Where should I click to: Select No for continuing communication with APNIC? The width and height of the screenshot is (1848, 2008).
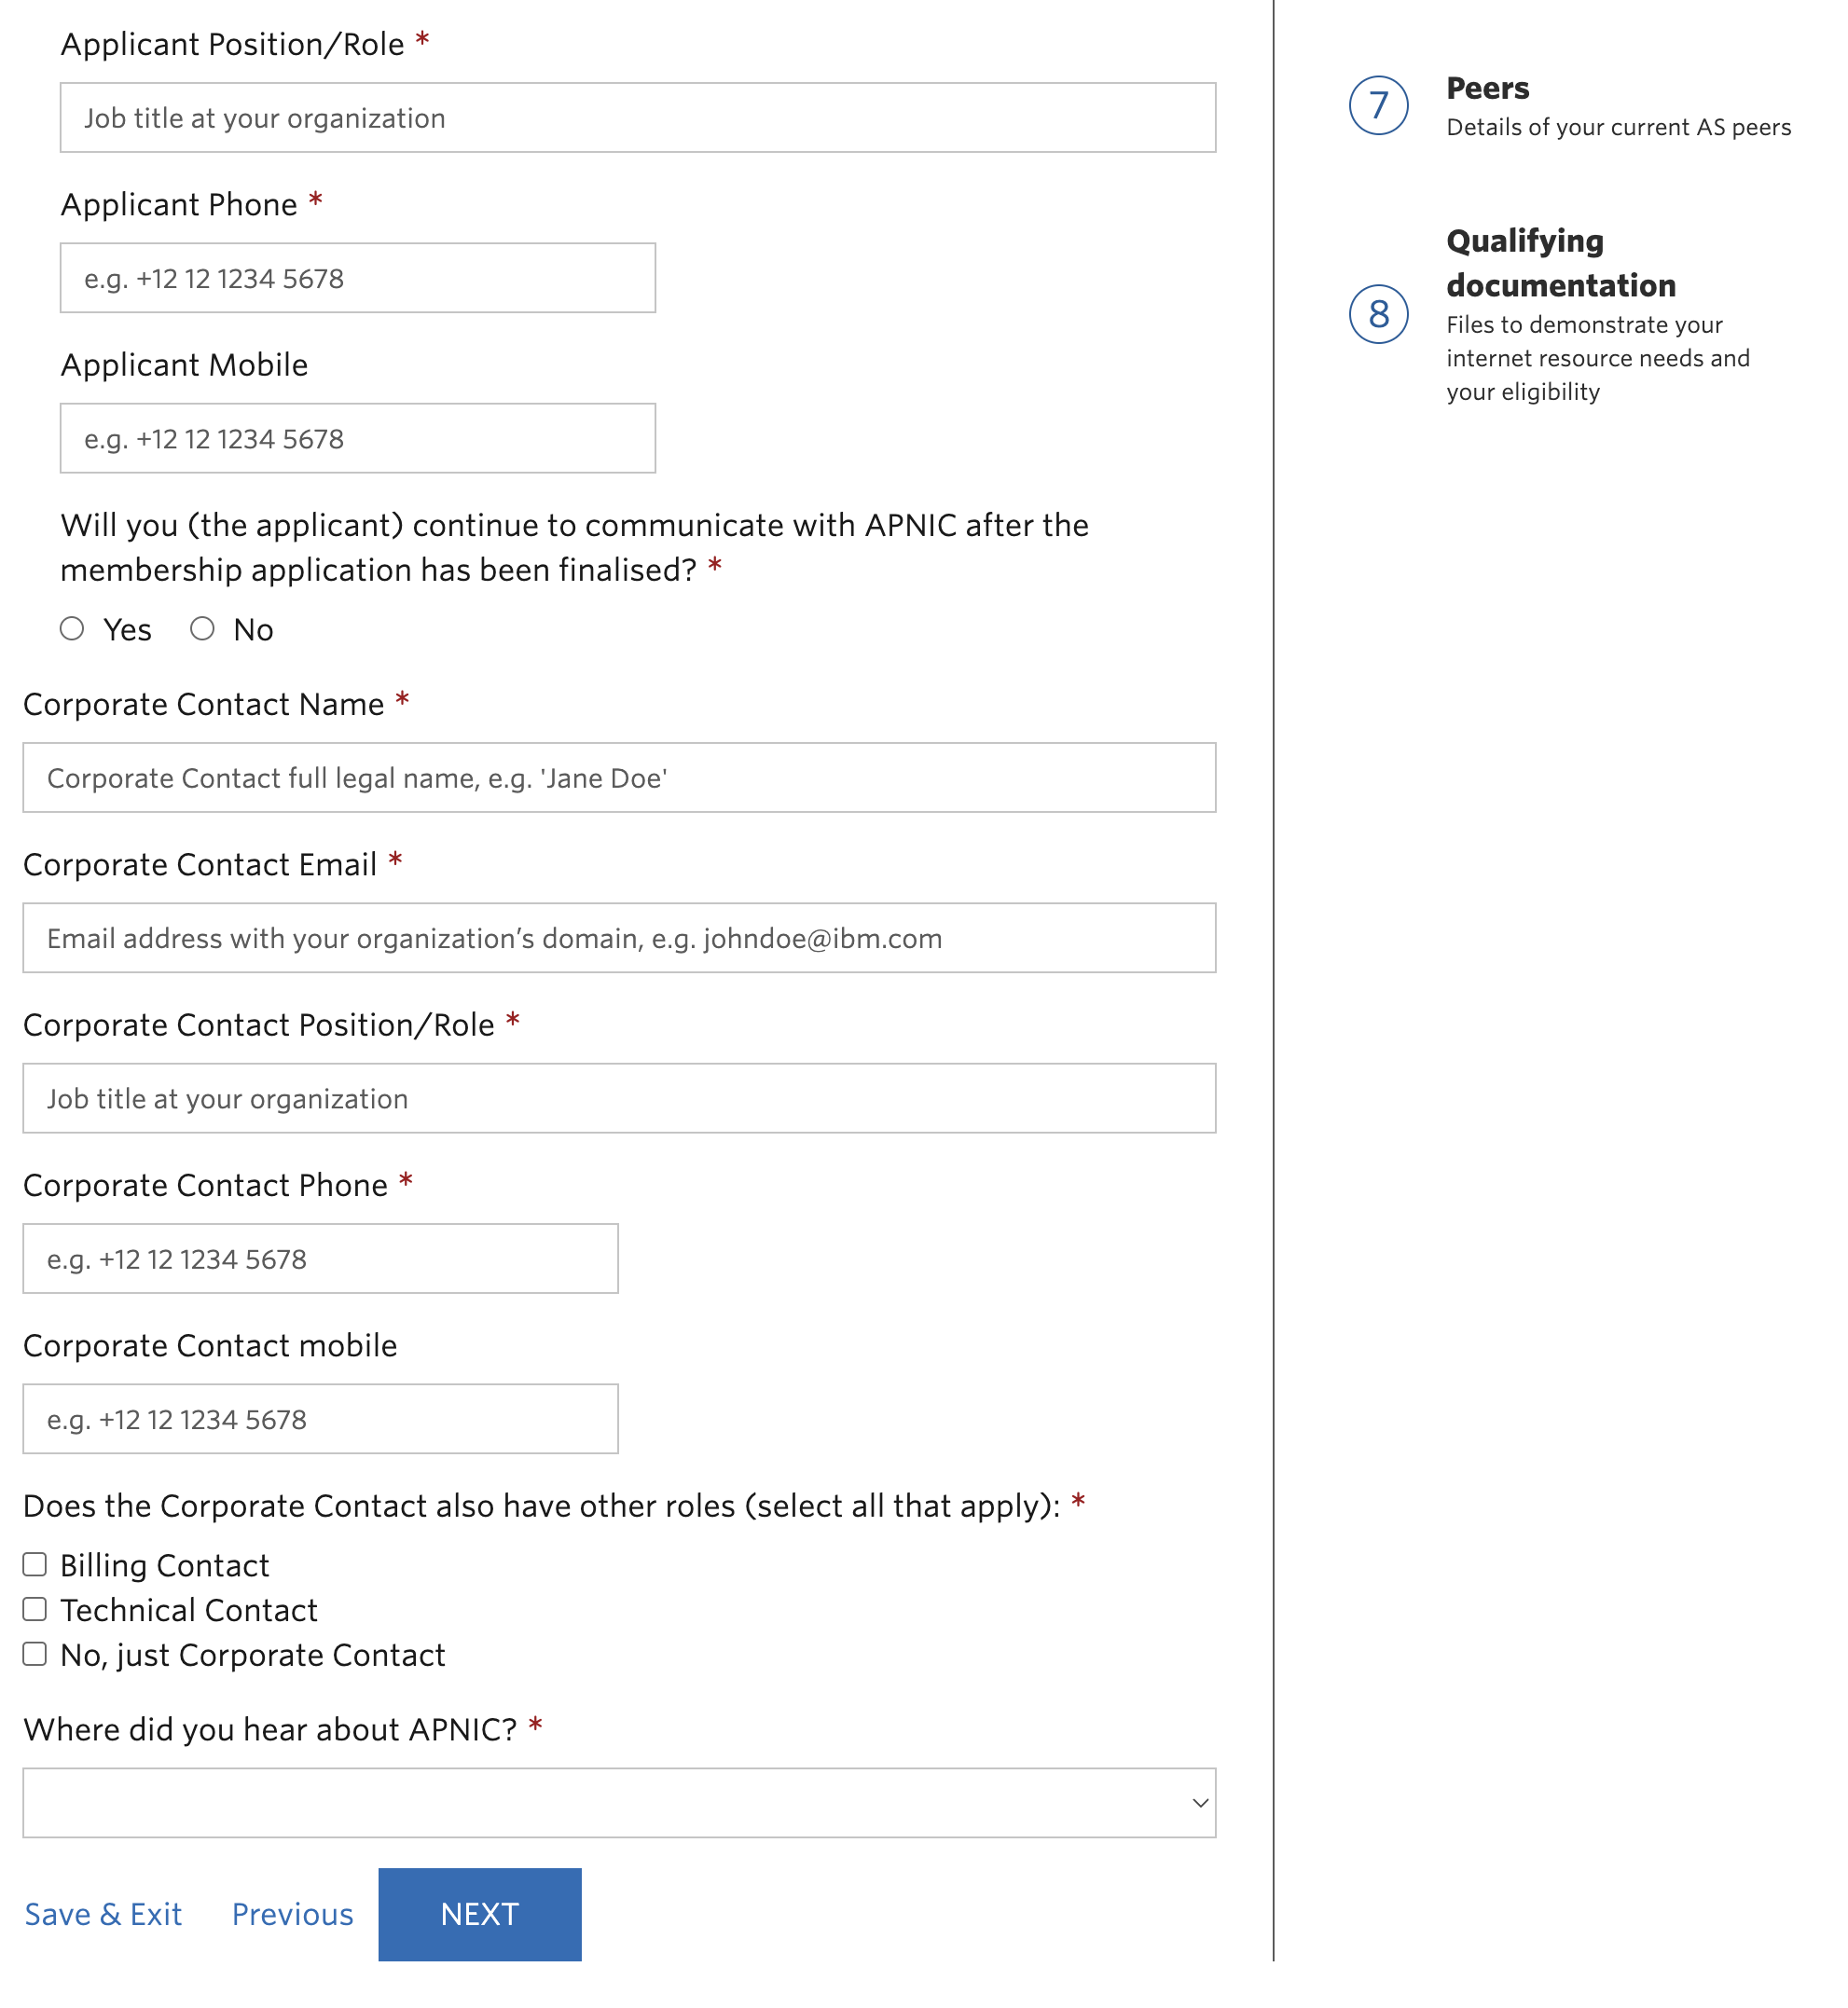pos(203,628)
